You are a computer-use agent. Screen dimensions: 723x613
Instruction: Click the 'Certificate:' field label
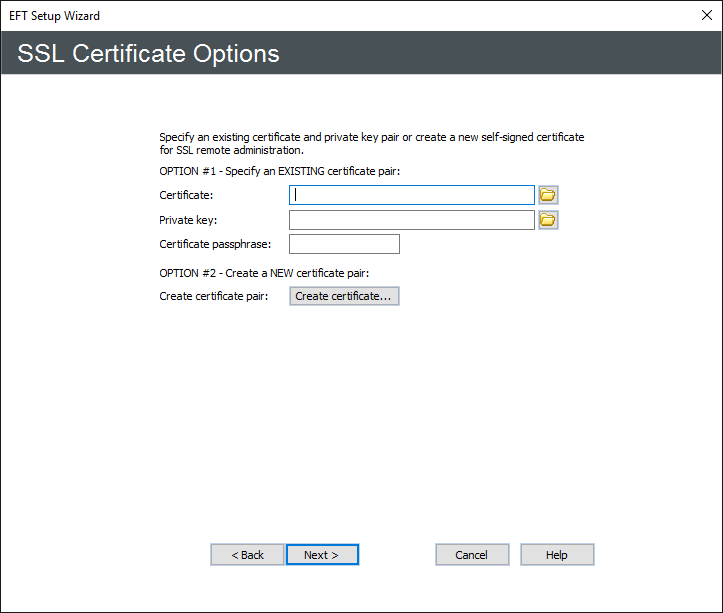[186, 195]
